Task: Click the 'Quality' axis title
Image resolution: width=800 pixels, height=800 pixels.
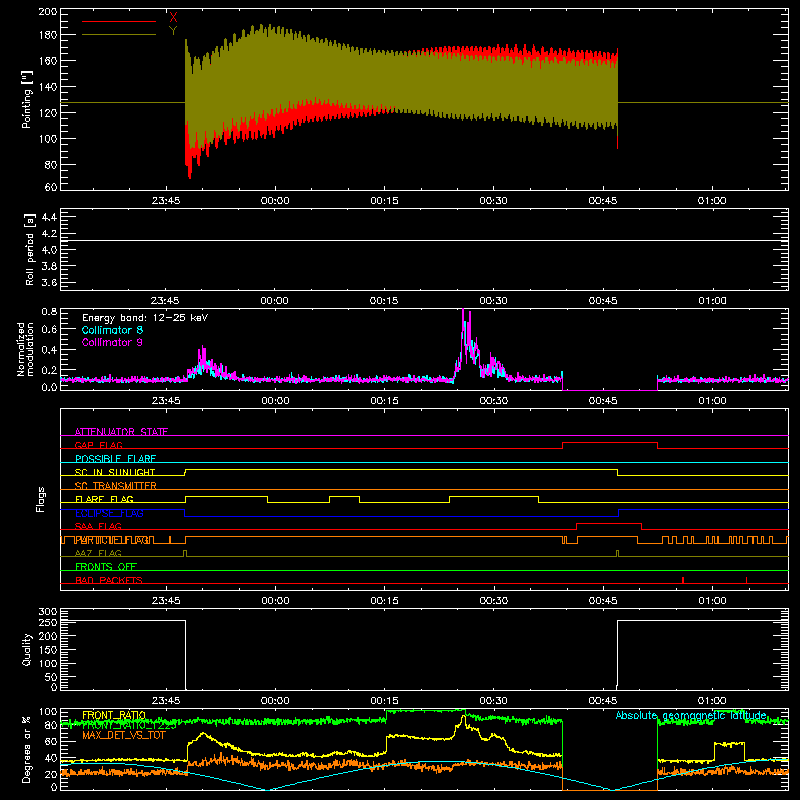Action: pos(27,649)
